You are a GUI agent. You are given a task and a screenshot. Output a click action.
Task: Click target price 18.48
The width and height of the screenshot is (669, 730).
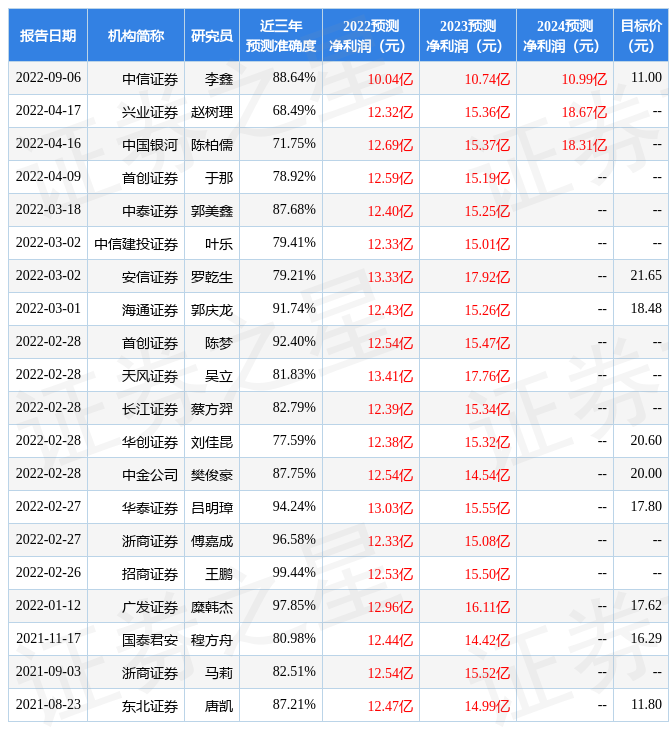coord(646,309)
